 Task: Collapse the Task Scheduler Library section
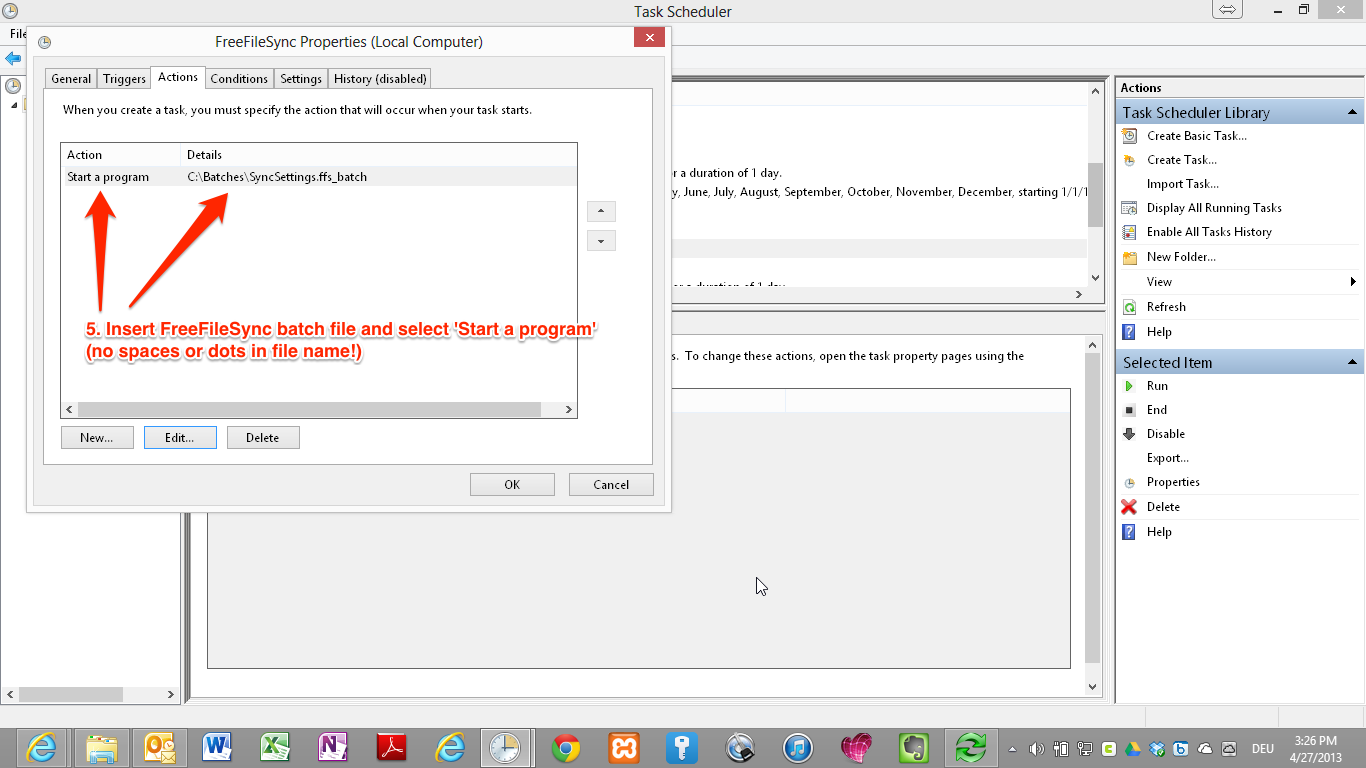pyautogui.click(x=1352, y=112)
